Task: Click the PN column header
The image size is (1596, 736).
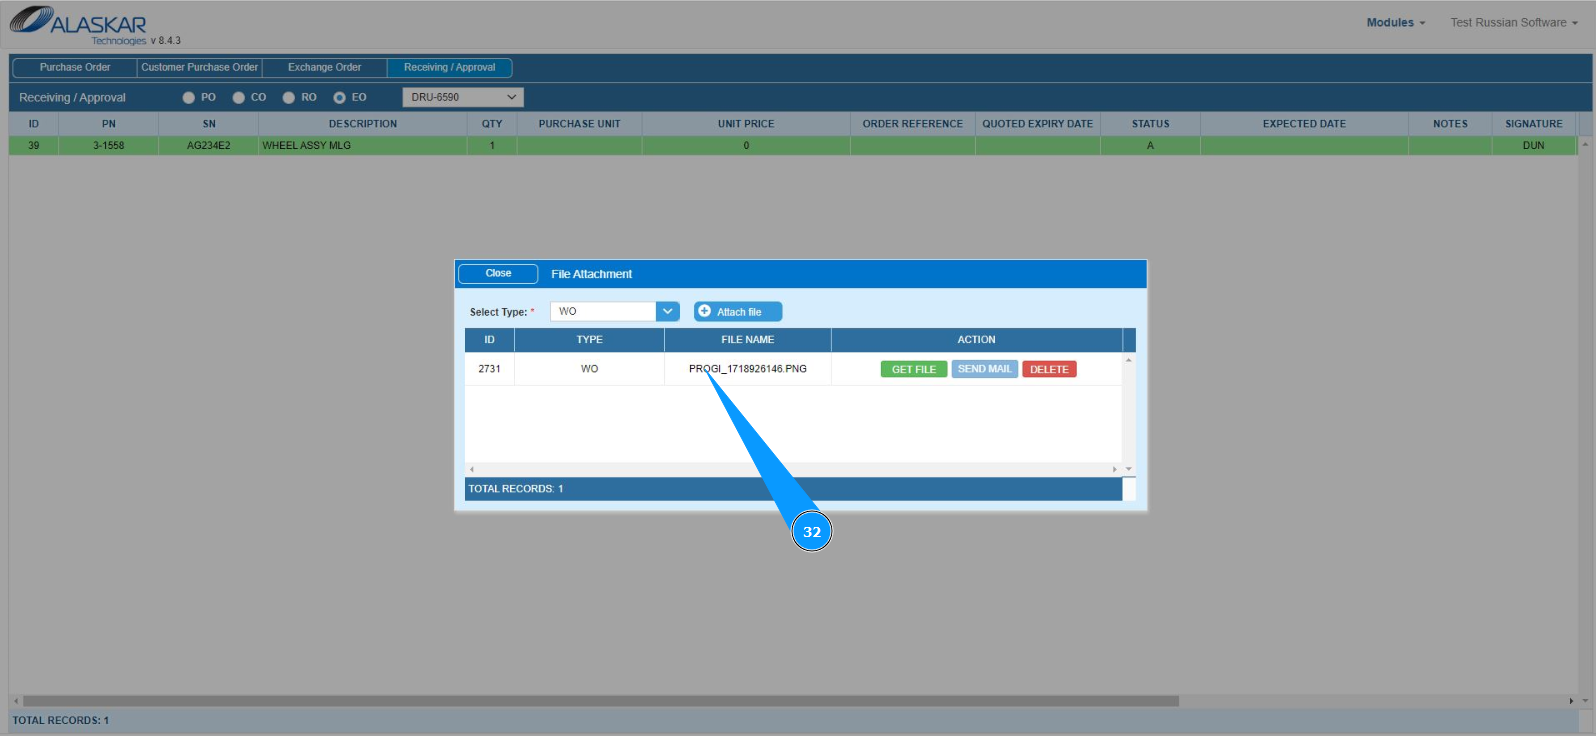Action: point(109,124)
